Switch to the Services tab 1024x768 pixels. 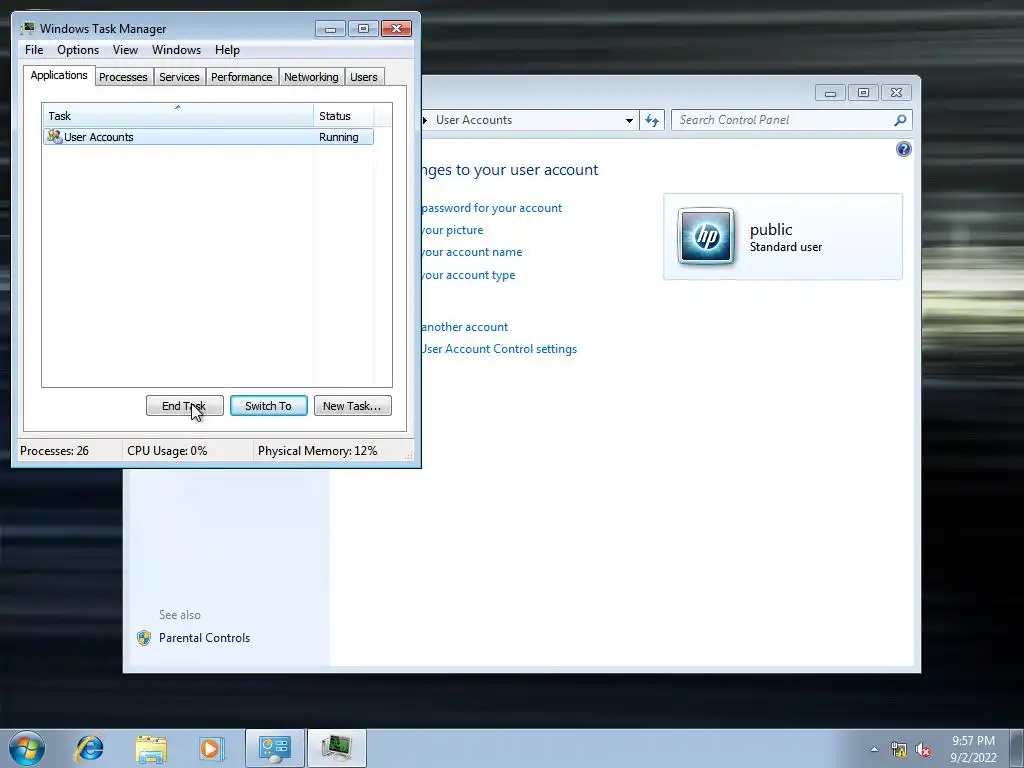[x=179, y=77]
